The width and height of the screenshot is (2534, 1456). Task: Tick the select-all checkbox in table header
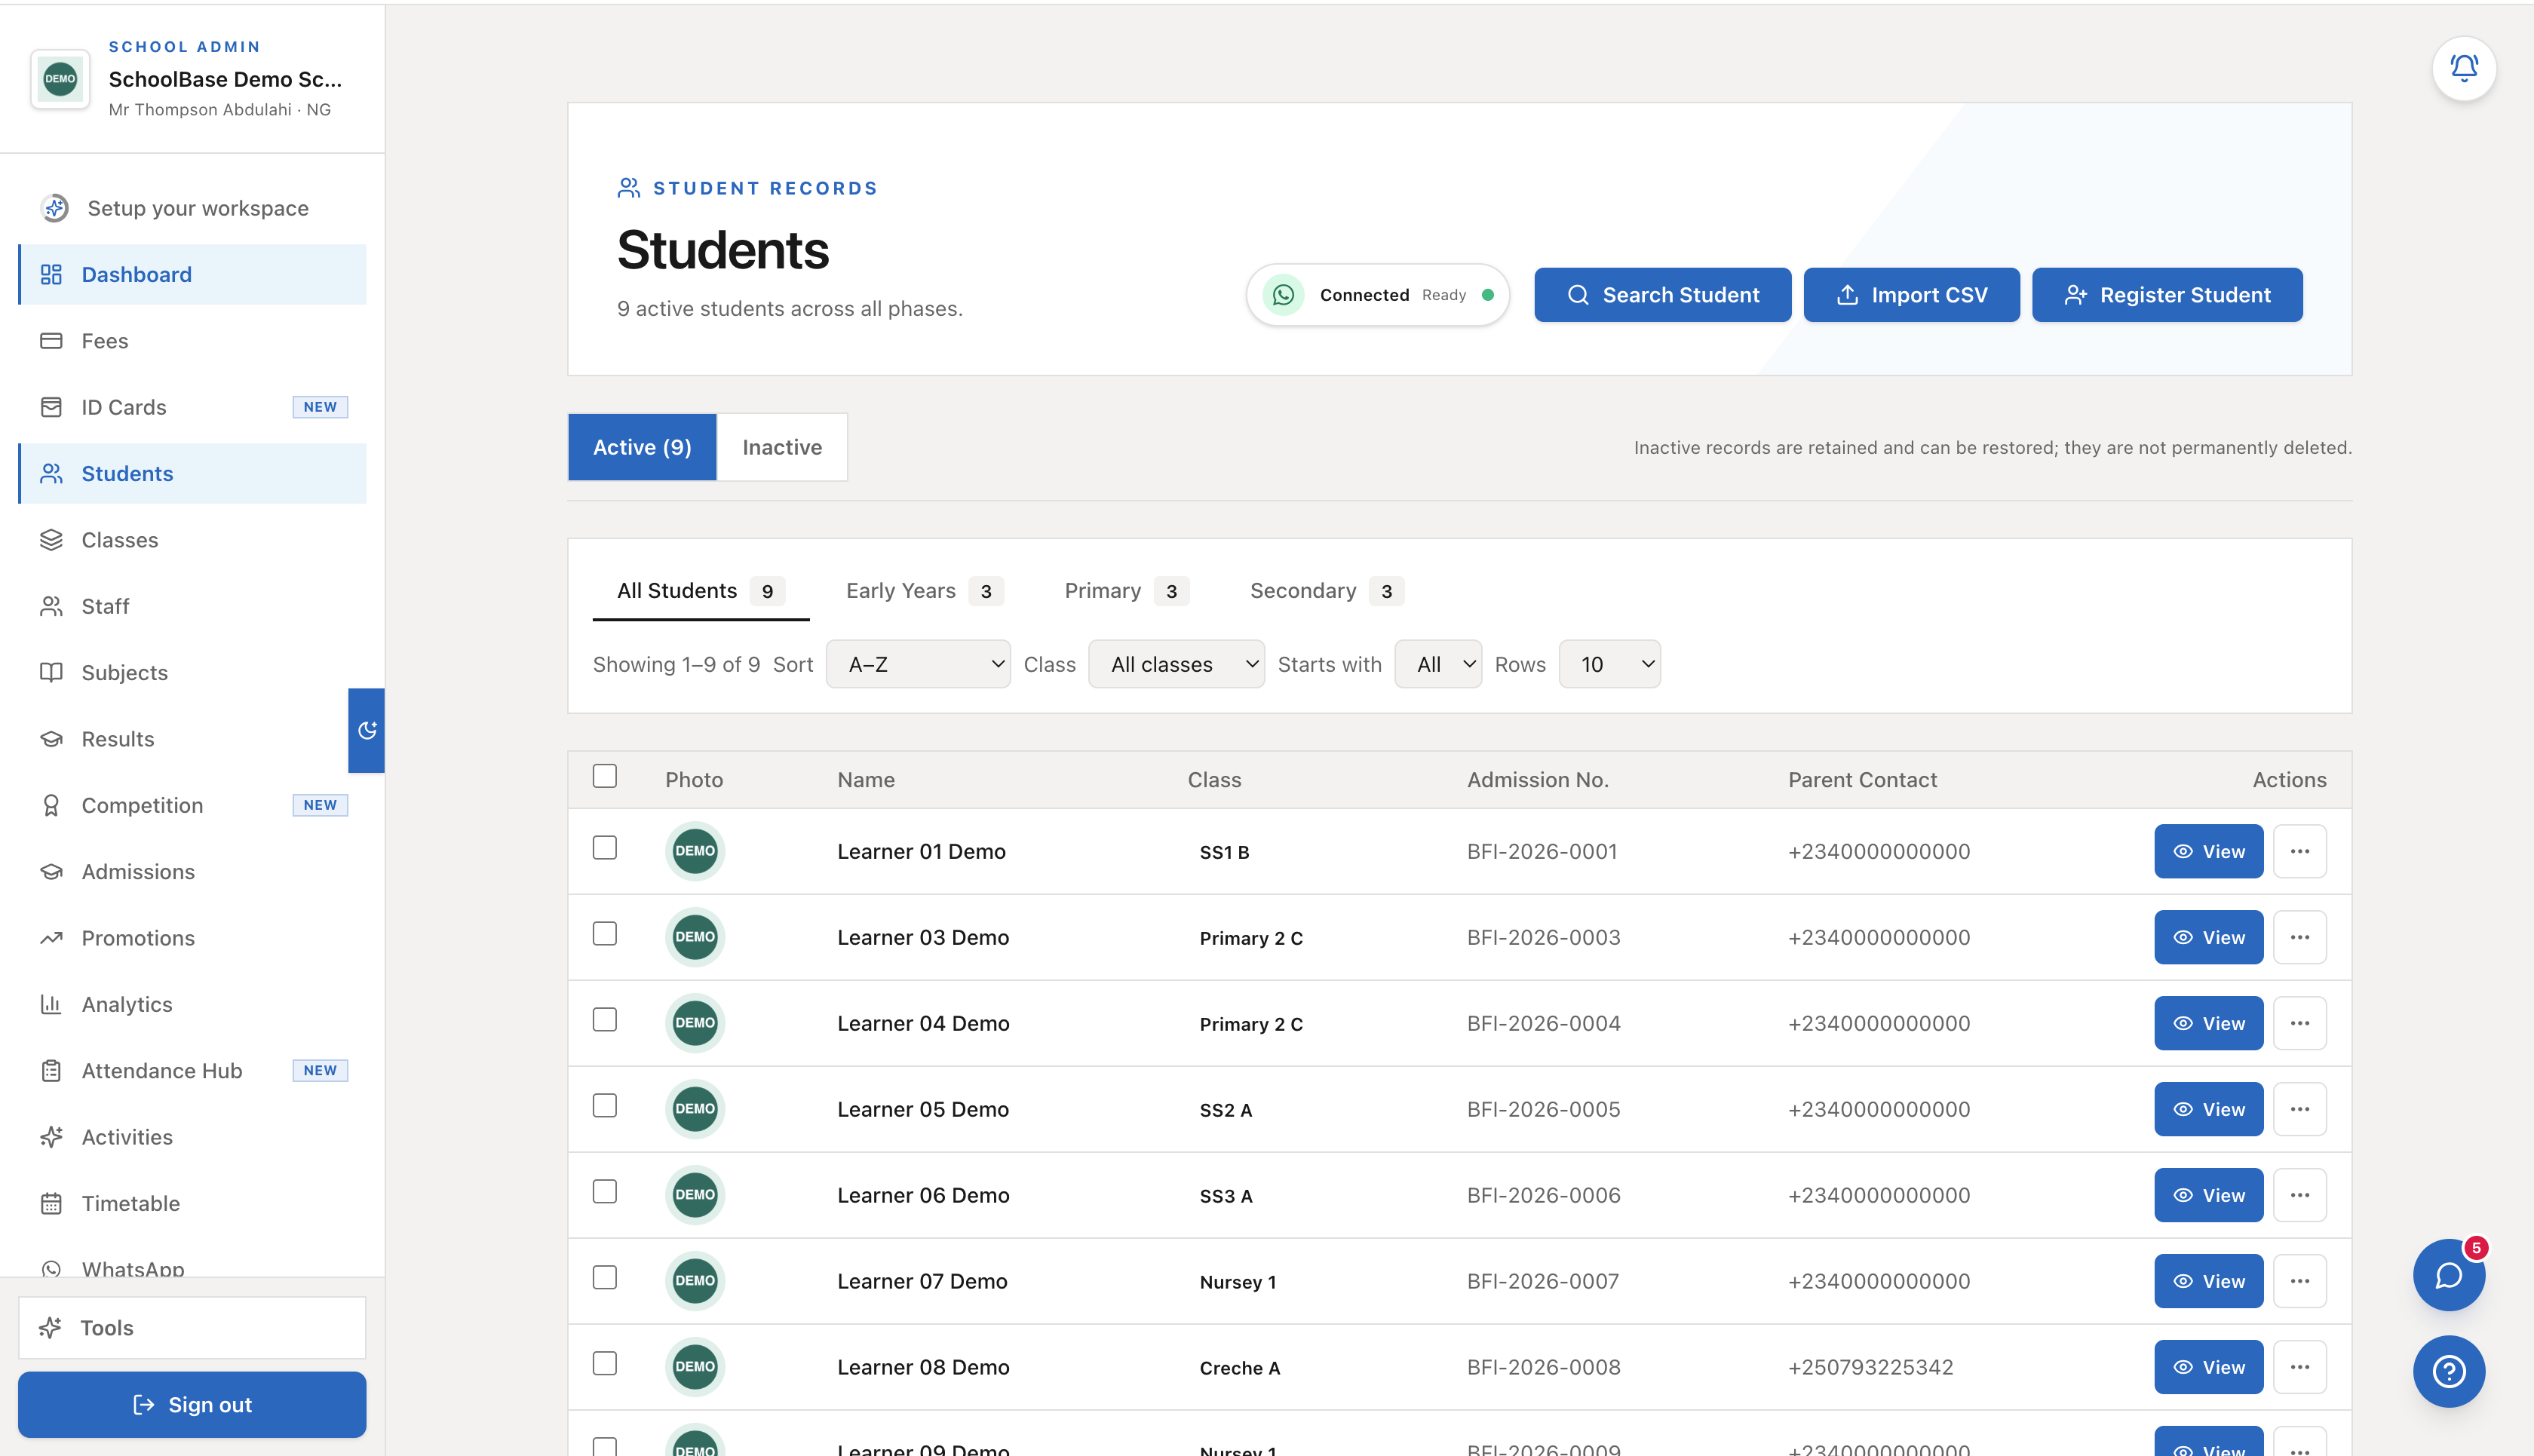(x=605, y=776)
